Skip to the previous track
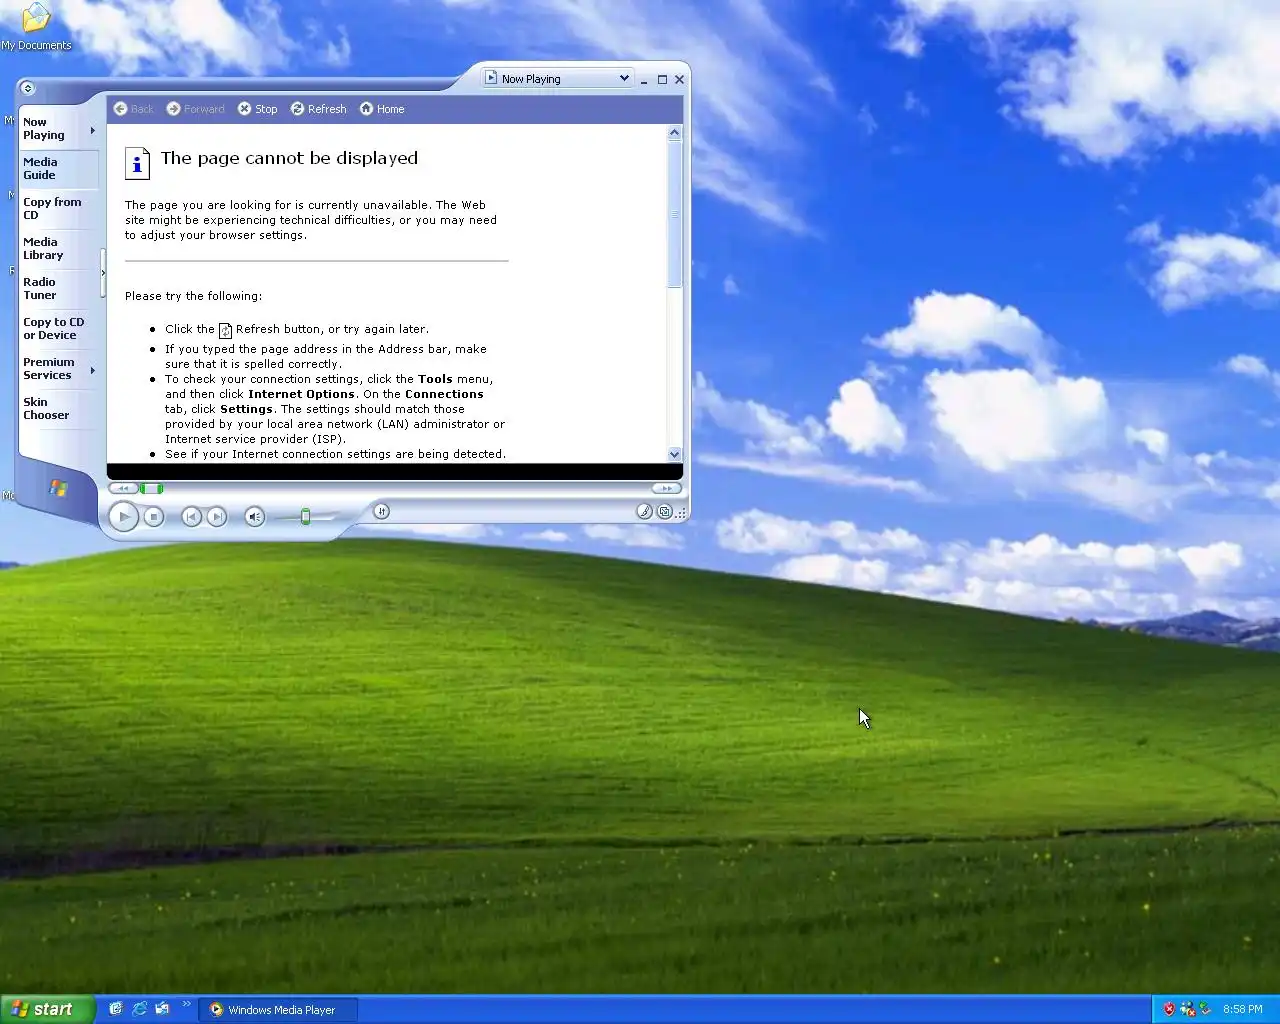1280x1024 pixels. [191, 516]
